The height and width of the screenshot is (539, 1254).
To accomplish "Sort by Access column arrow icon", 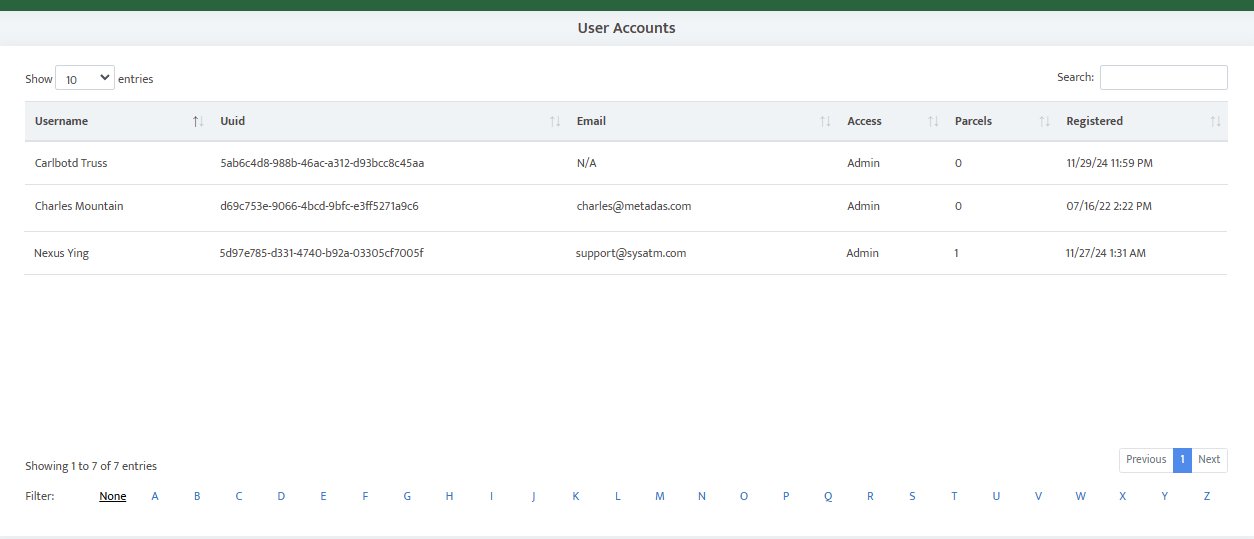I will click(933, 121).
